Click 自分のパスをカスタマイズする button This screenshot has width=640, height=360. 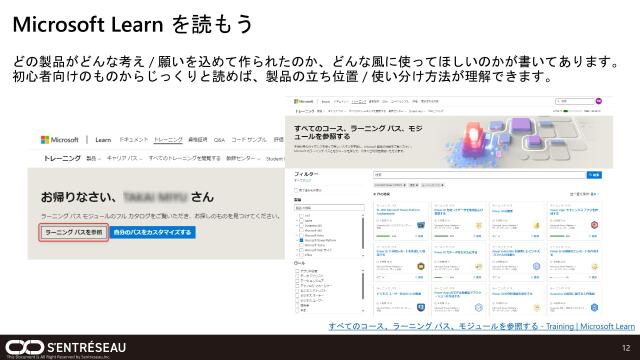click(153, 232)
